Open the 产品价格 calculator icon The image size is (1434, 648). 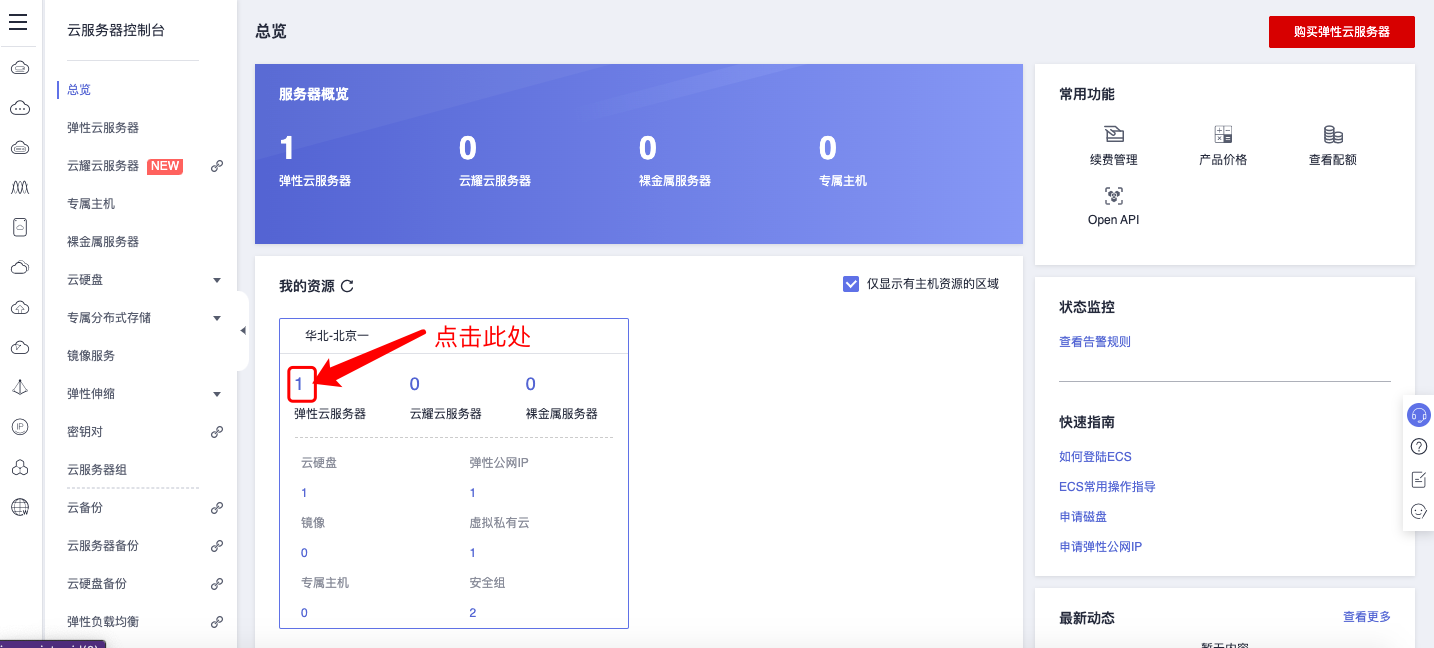tap(1223, 134)
